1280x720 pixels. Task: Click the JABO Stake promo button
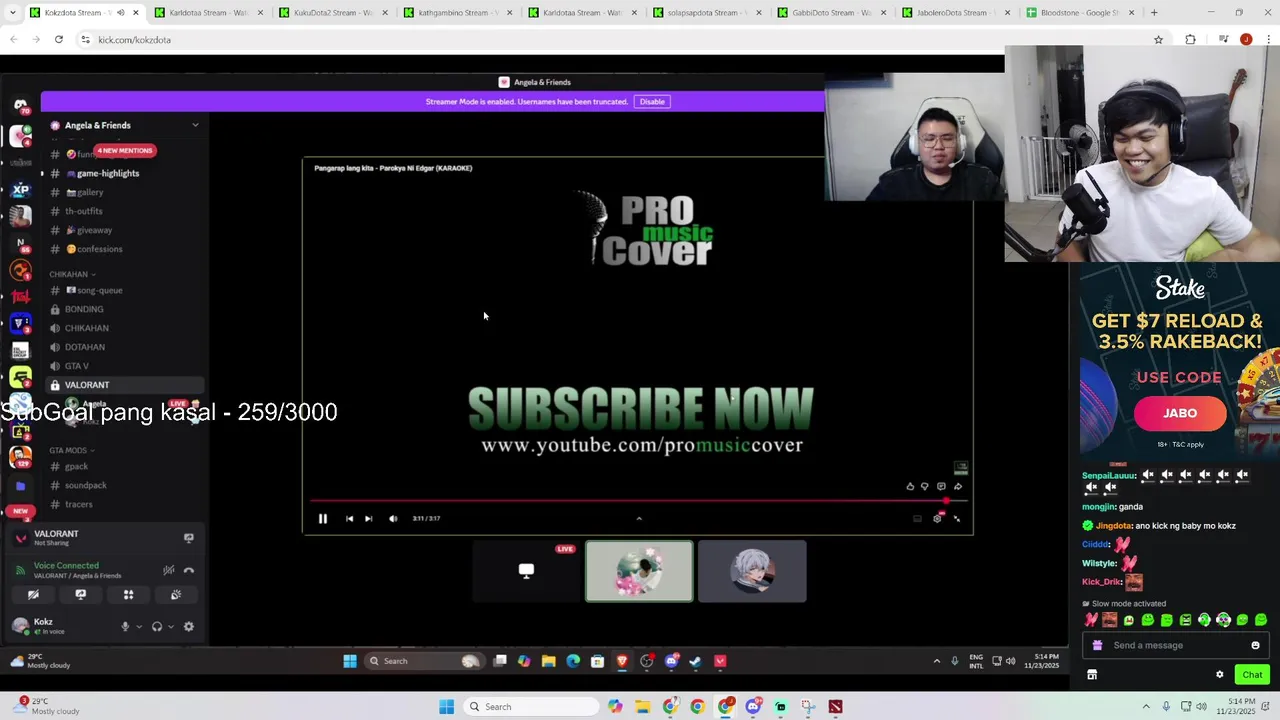pos(1180,413)
